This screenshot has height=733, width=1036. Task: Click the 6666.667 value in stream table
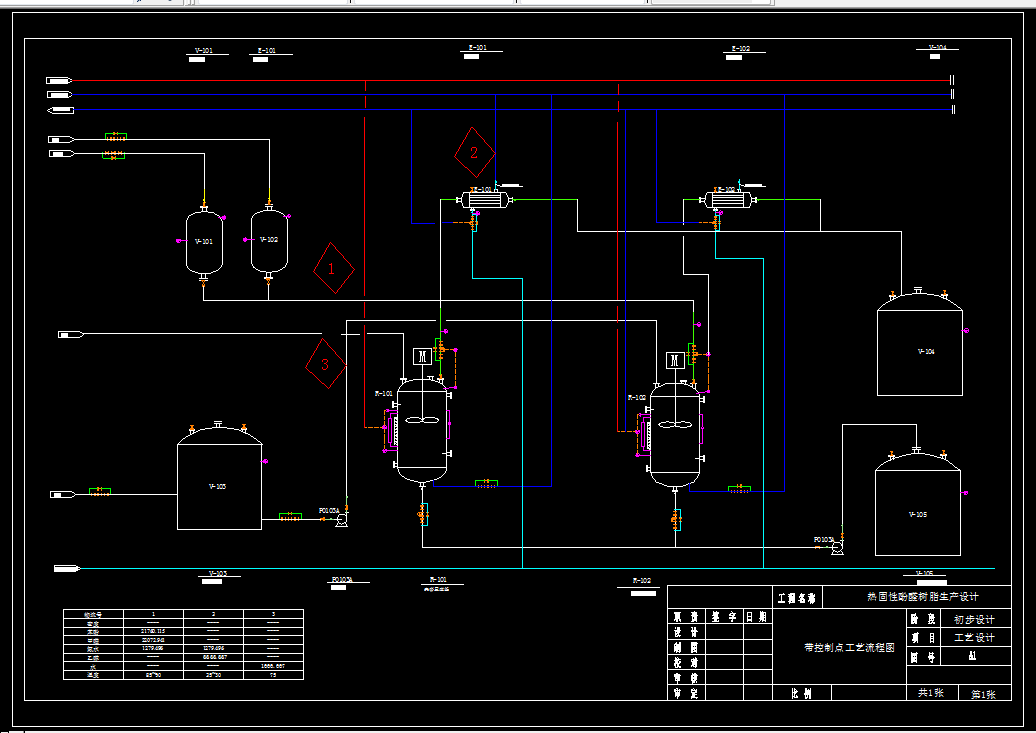213,657
